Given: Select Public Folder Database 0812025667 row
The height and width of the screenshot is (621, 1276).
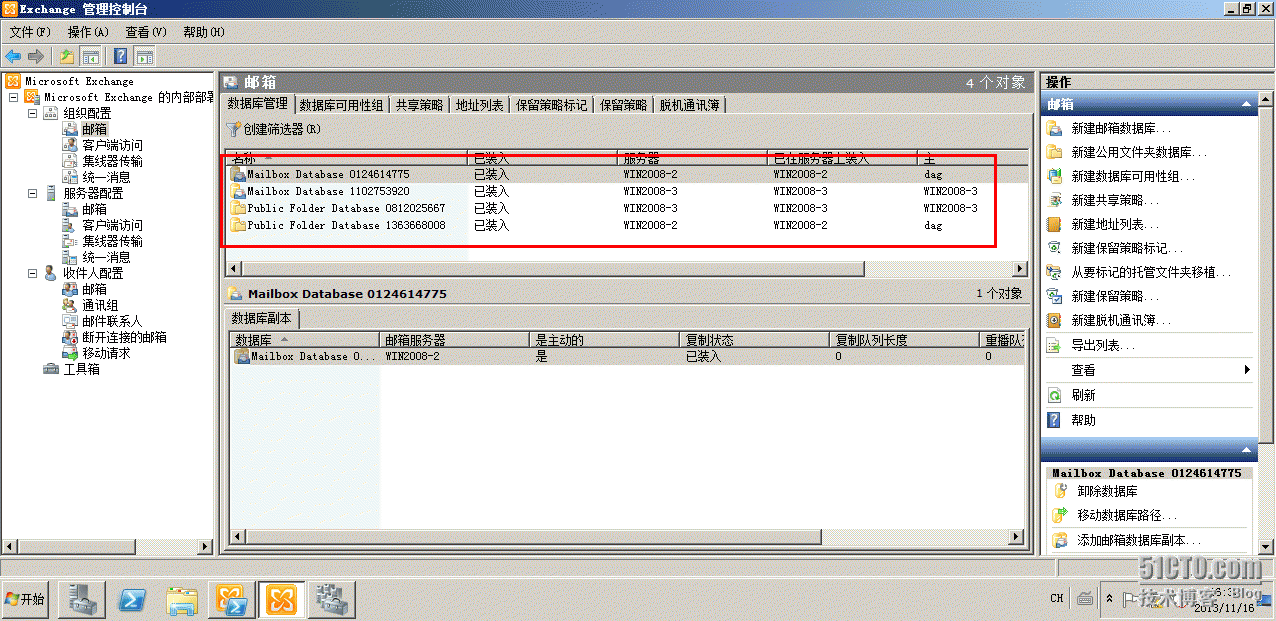Looking at the screenshot, I should pyautogui.click(x=627, y=208).
